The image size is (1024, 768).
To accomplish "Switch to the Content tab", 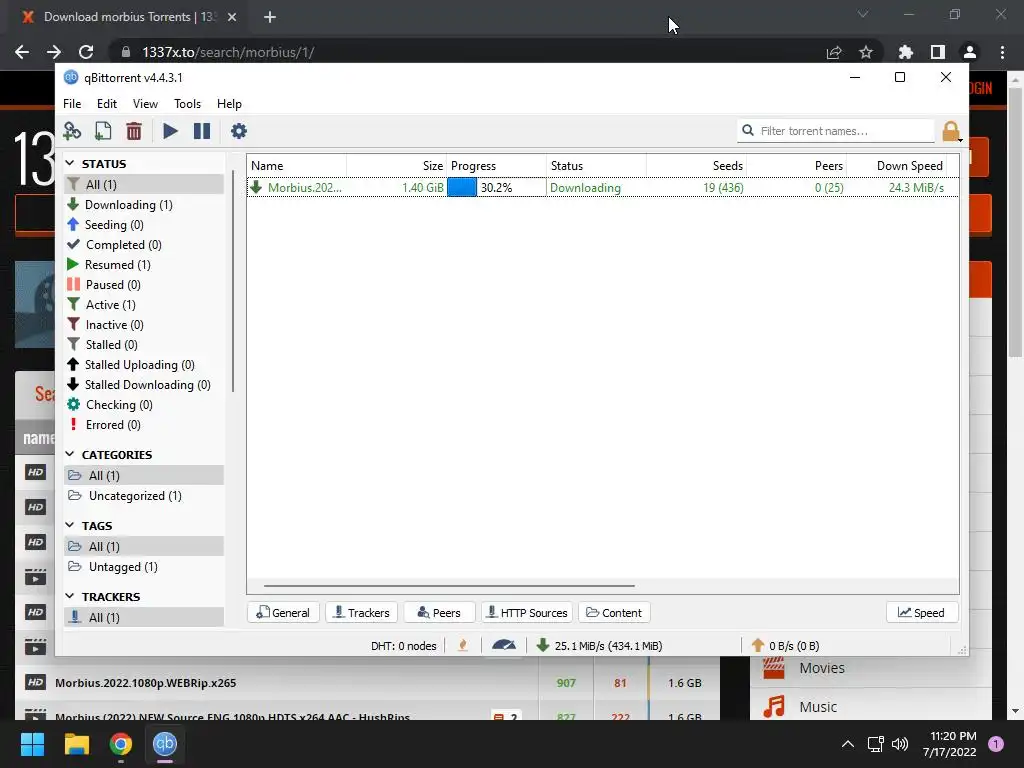I will point(614,613).
